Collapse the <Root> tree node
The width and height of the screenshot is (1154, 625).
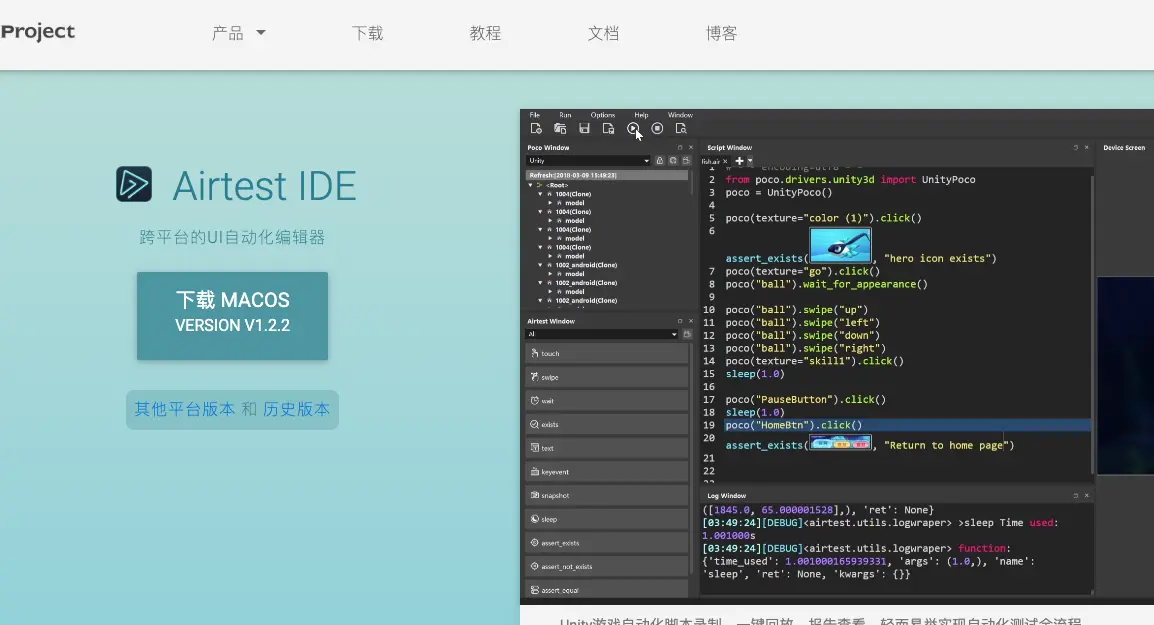click(x=531, y=186)
